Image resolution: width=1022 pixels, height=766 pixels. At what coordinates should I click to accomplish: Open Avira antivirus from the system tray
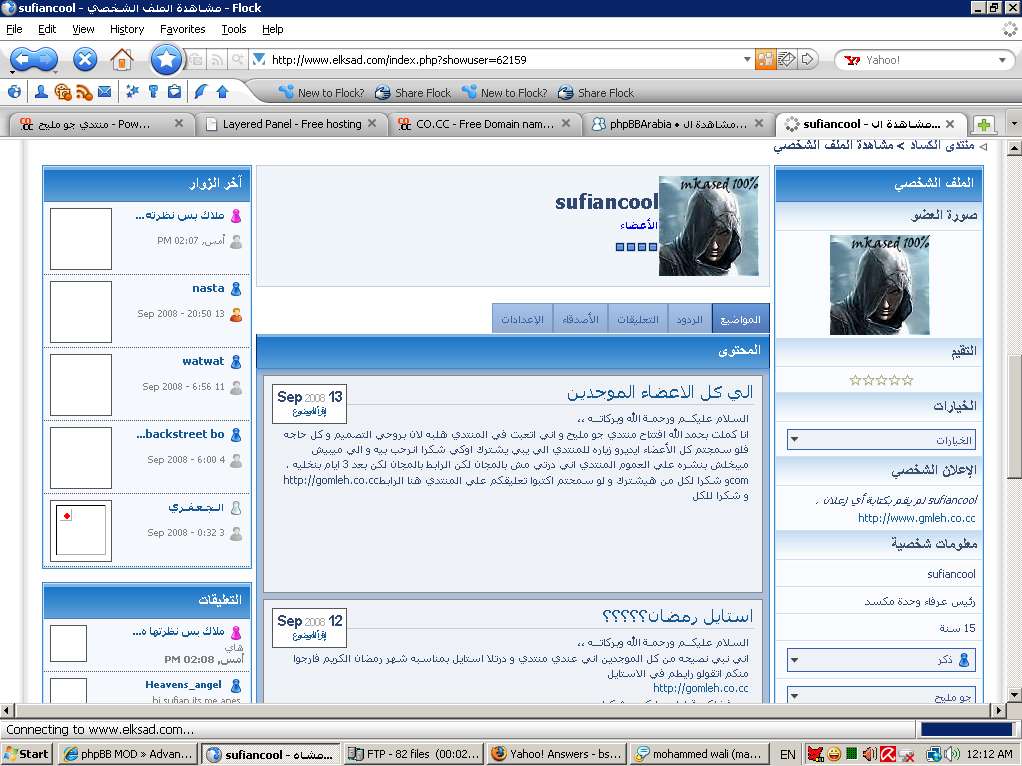(x=887, y=753)
